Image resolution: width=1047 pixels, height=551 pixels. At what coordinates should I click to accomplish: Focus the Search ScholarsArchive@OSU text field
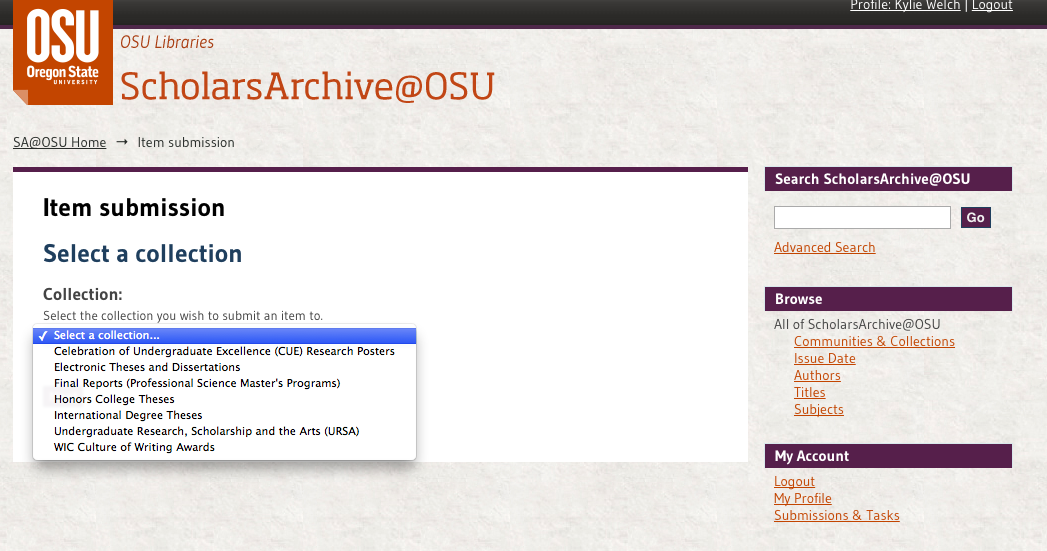[862, 218]
